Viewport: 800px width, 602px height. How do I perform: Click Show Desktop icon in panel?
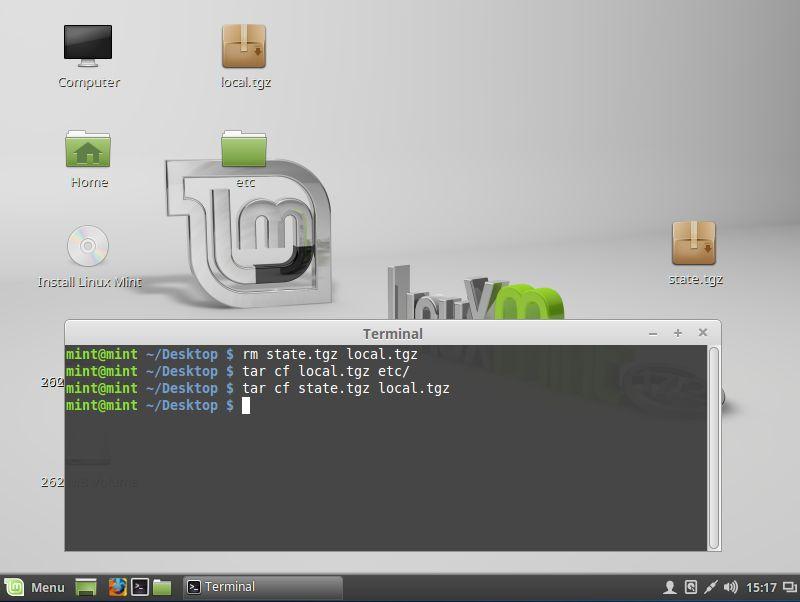click(86, 587)
